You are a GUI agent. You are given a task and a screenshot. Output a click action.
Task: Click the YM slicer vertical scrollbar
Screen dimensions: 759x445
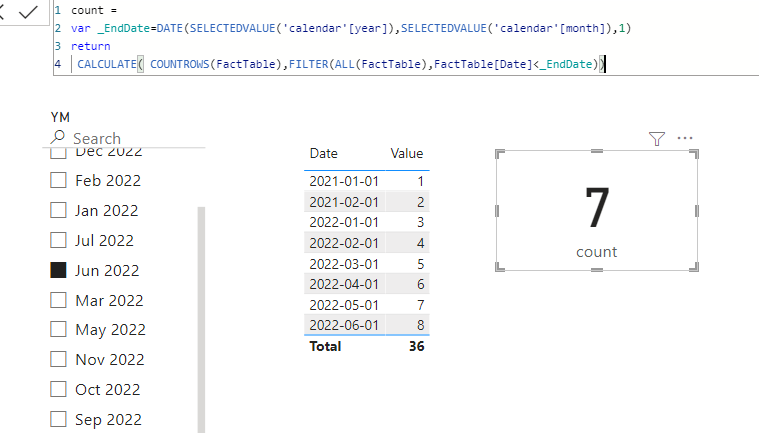pos(201,320)
